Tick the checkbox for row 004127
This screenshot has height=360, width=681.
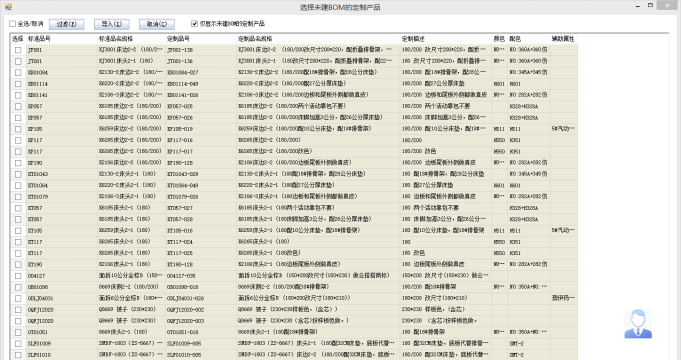coord(18,276)
